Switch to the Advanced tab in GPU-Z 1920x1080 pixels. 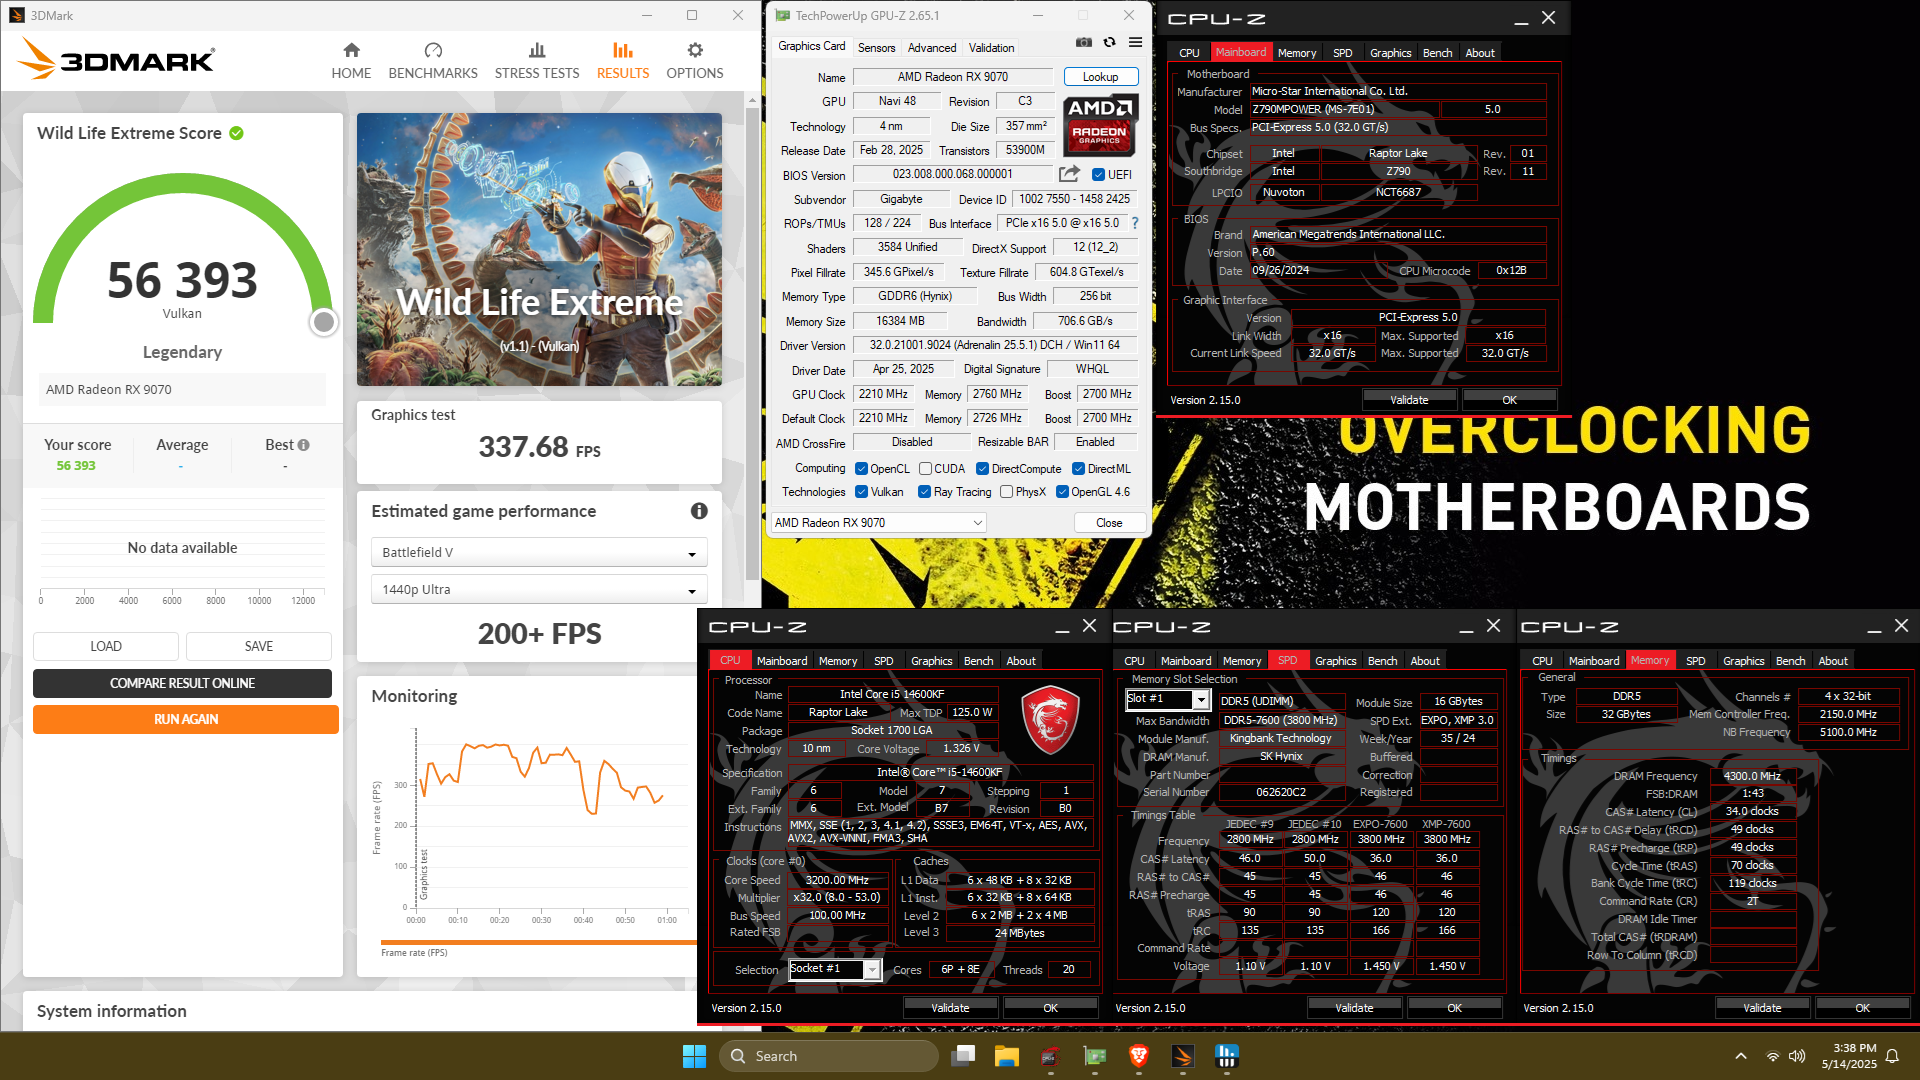(932, 48)
